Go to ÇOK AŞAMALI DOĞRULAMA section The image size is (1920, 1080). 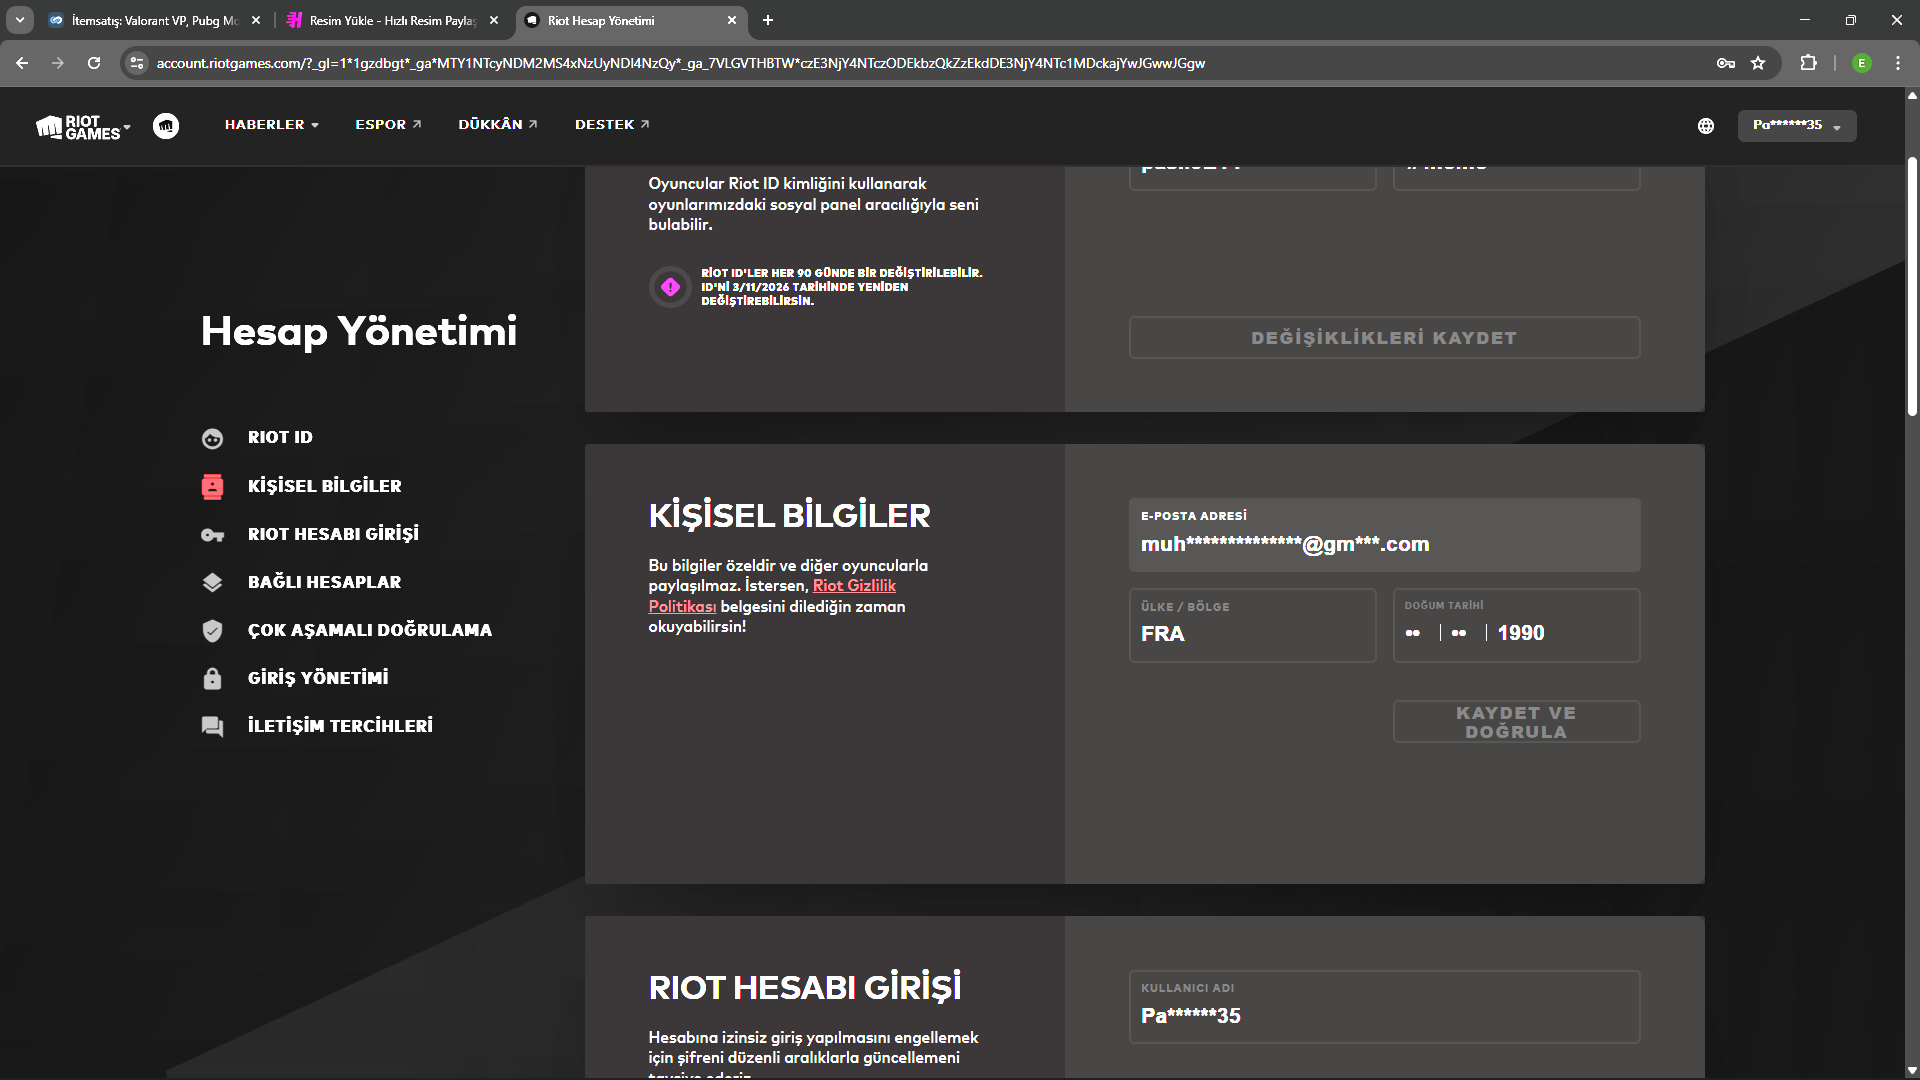tap(370, 630)
